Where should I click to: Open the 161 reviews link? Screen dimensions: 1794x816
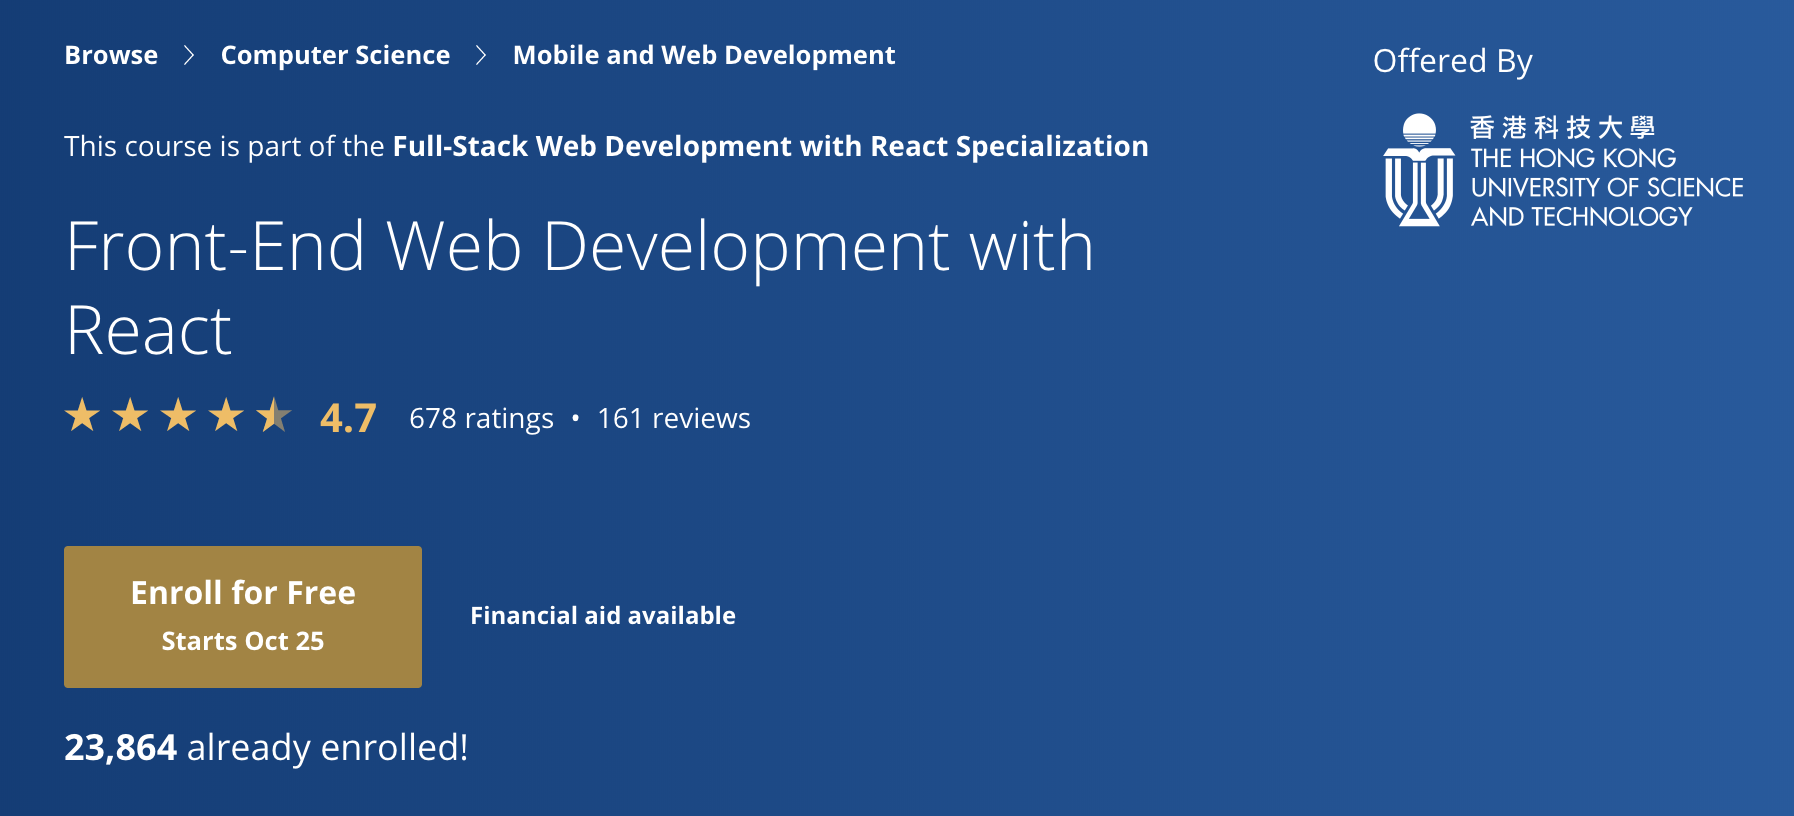(674, 418)
